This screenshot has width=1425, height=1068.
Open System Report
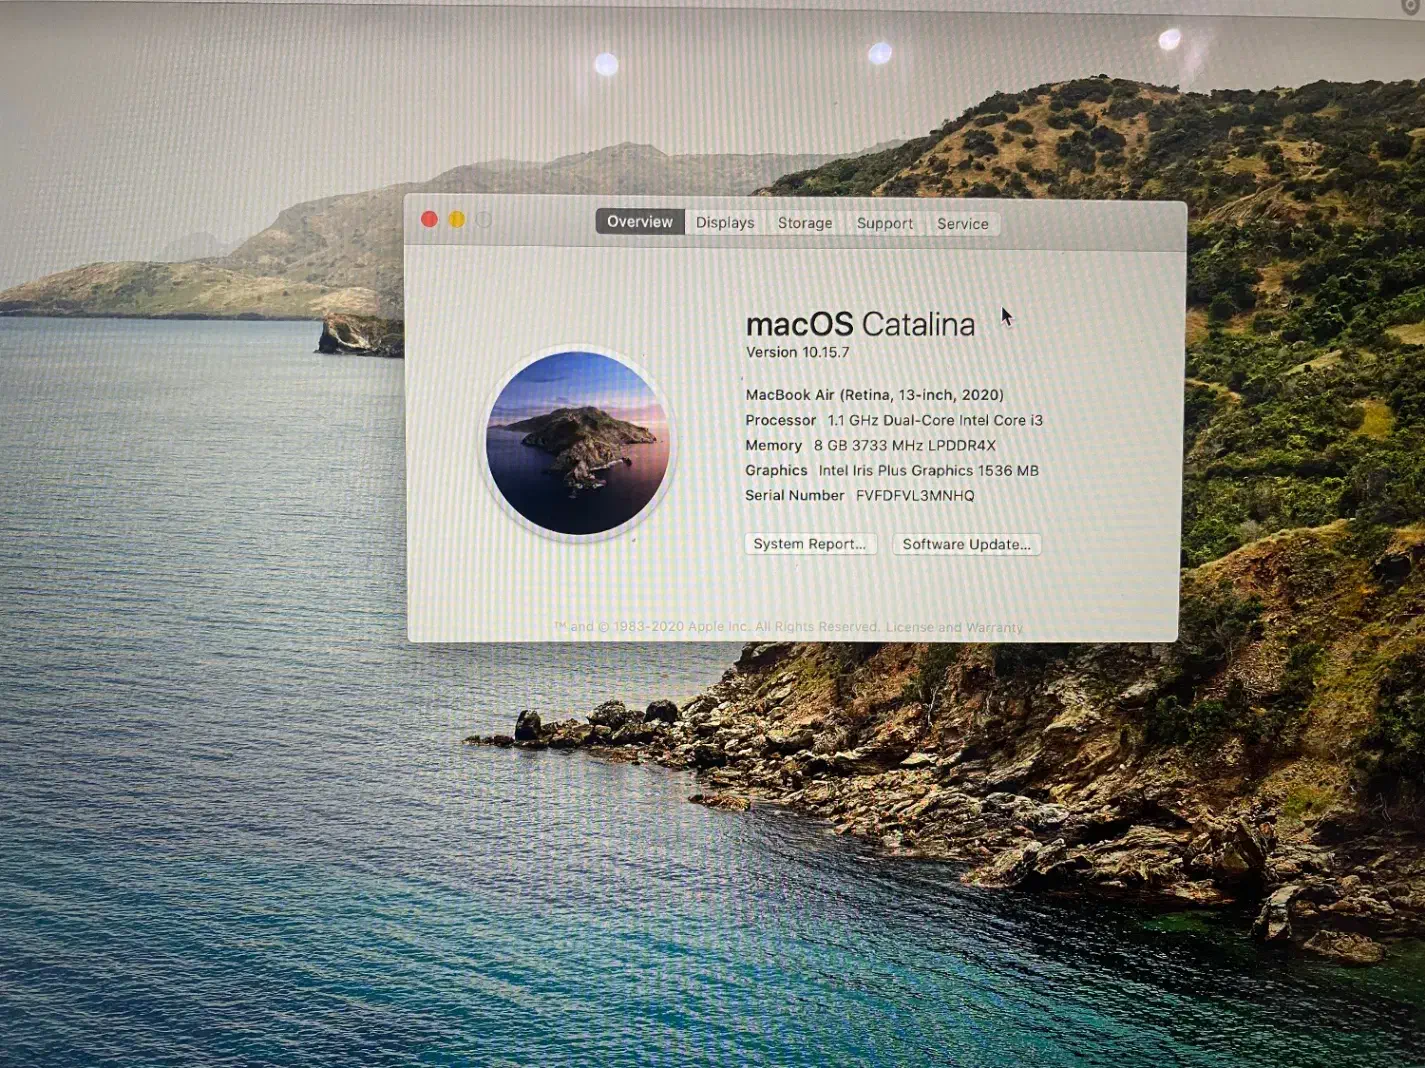[810, 544]
